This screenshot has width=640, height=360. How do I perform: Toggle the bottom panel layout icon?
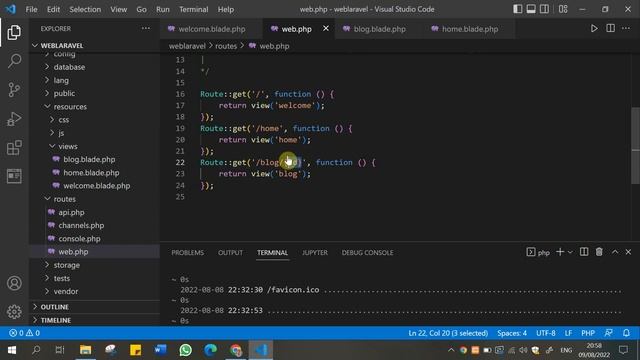tap(531, 9)
